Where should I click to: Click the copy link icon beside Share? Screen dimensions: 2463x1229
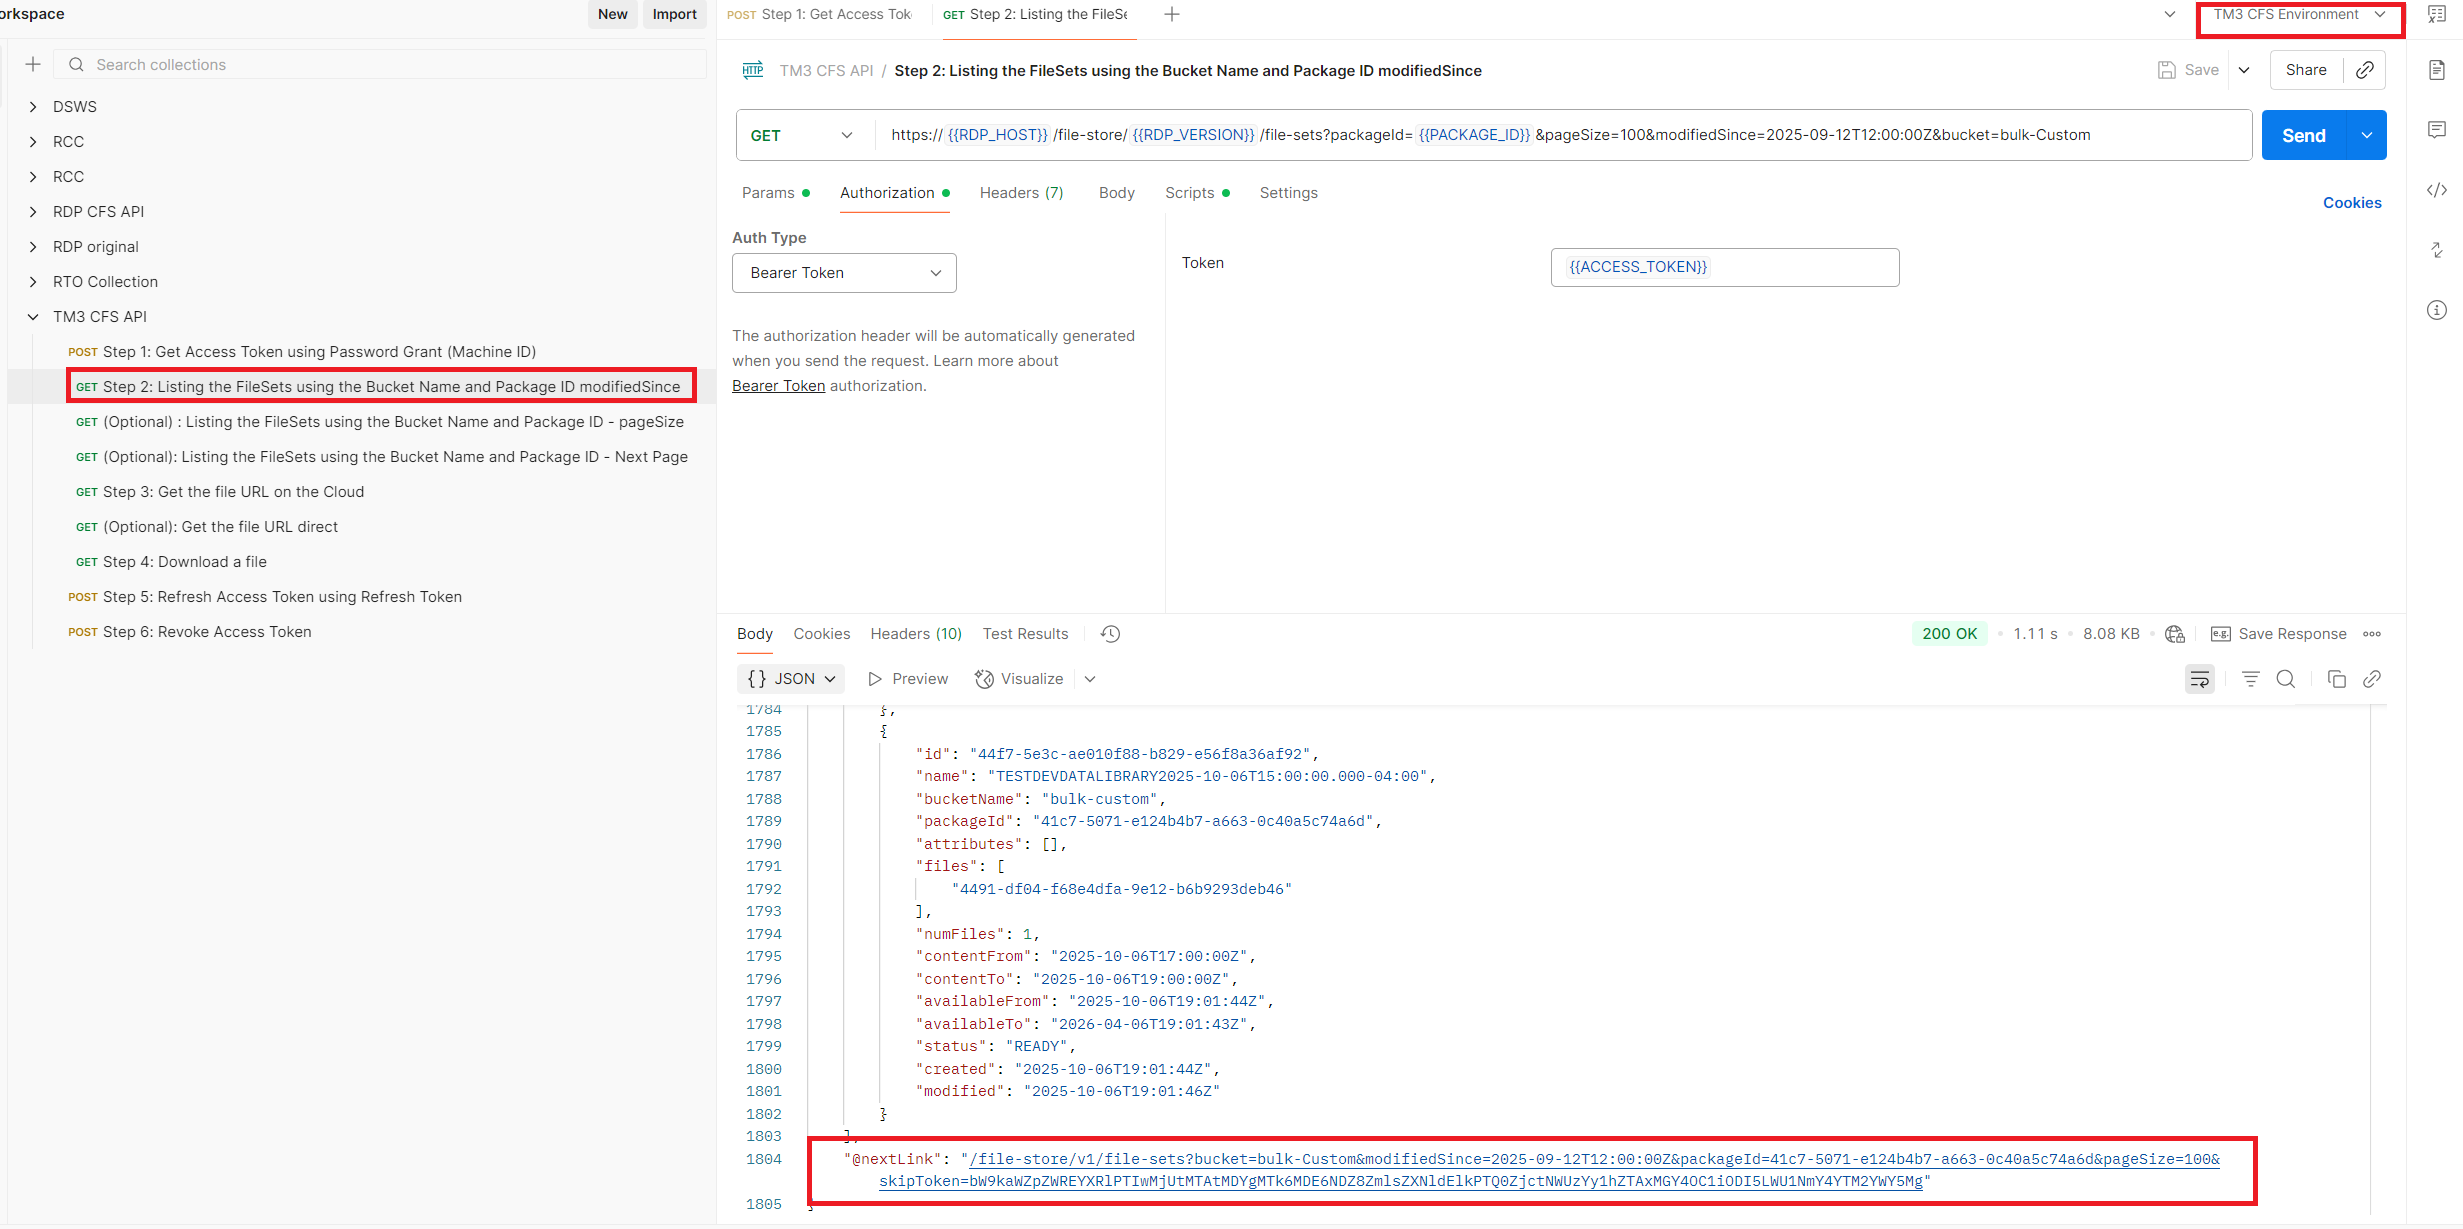[x=2365, y=70]
